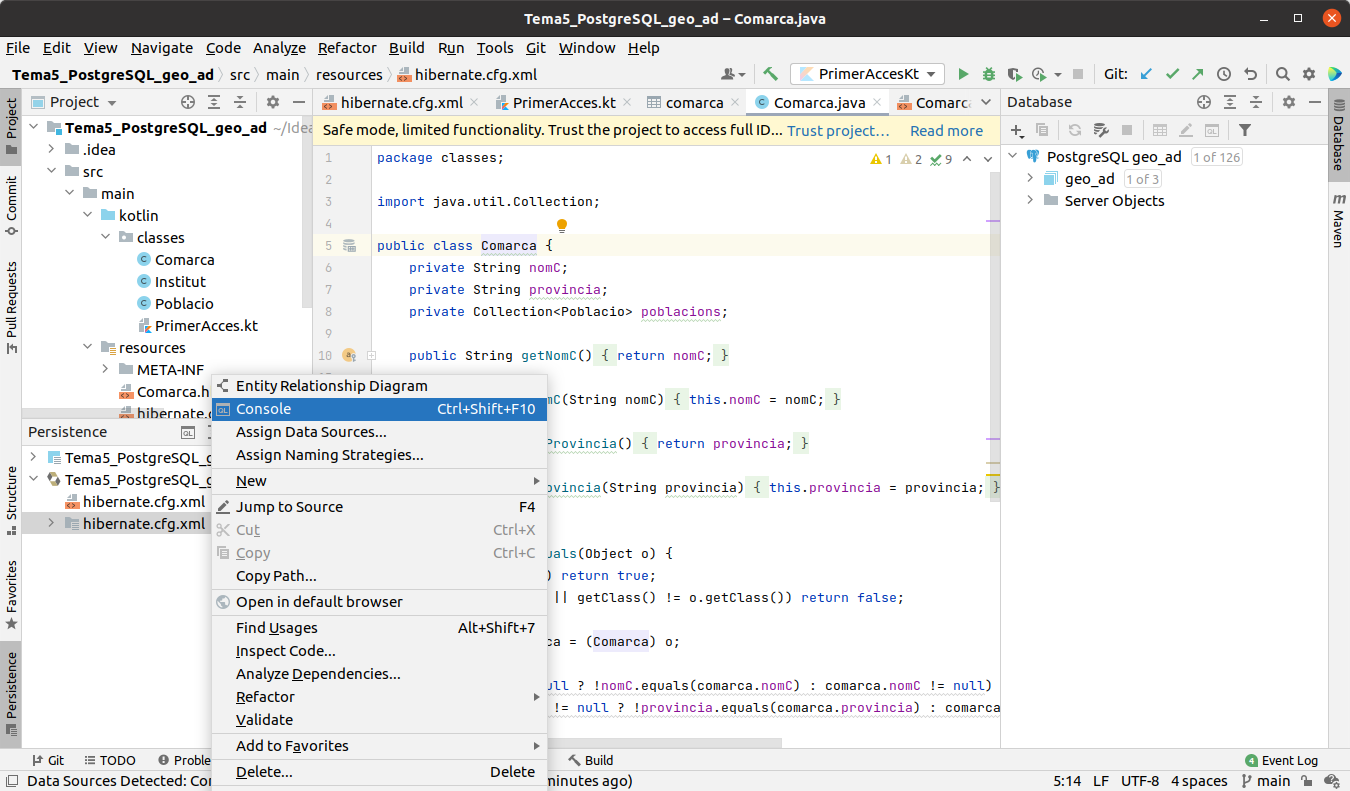The image size is (1350, 791).
Task: Toggle the Commit tool window tab
Action: [x=11, y=205]
